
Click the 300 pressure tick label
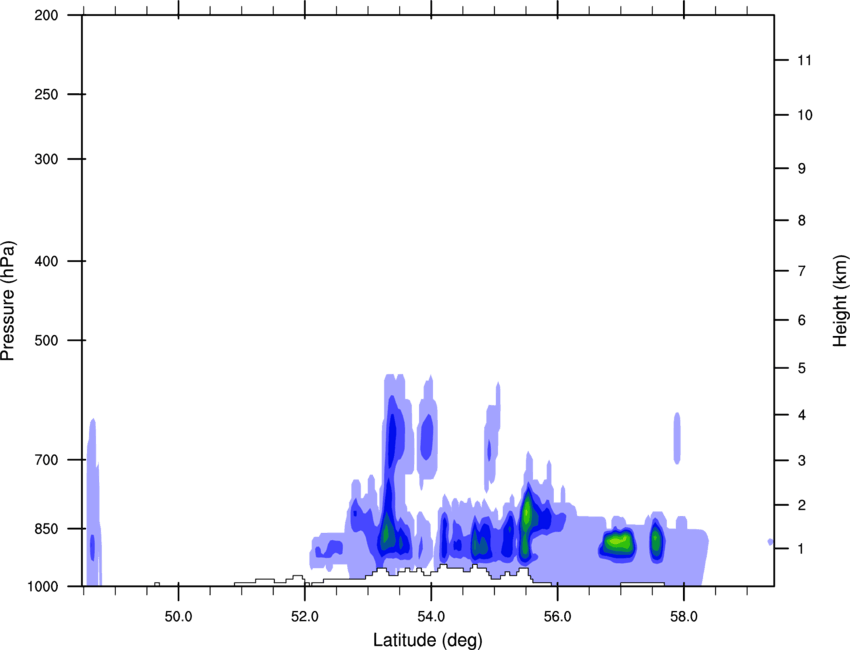47,159
